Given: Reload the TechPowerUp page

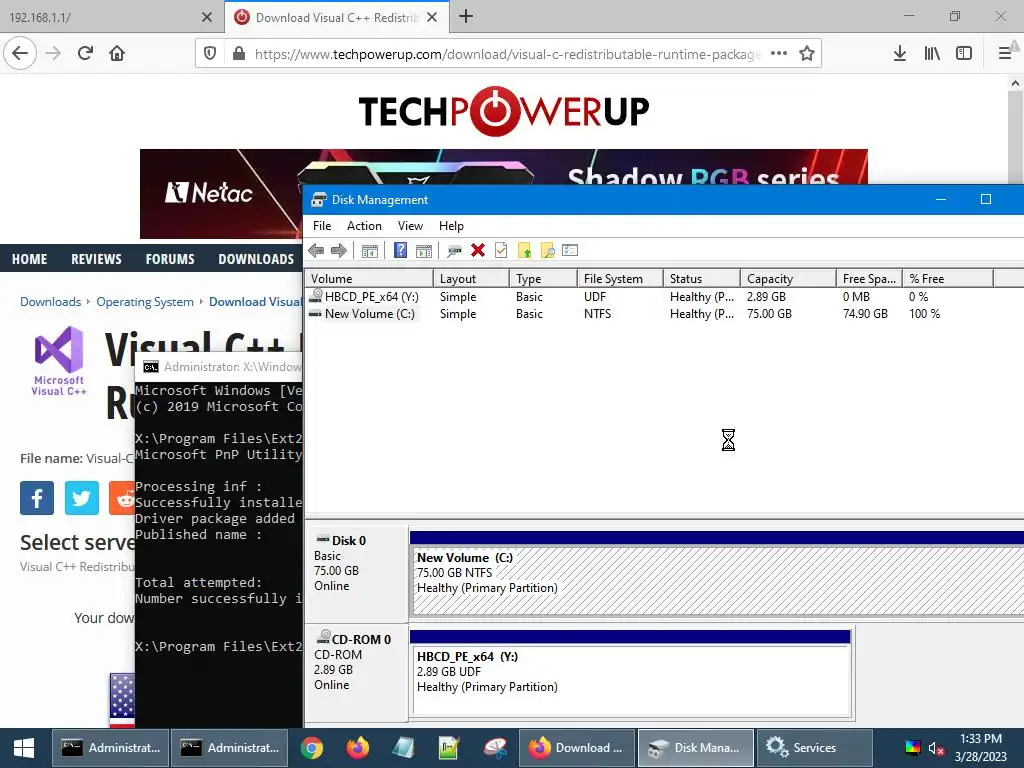Looking at the screenshot, I should point(85,53).
